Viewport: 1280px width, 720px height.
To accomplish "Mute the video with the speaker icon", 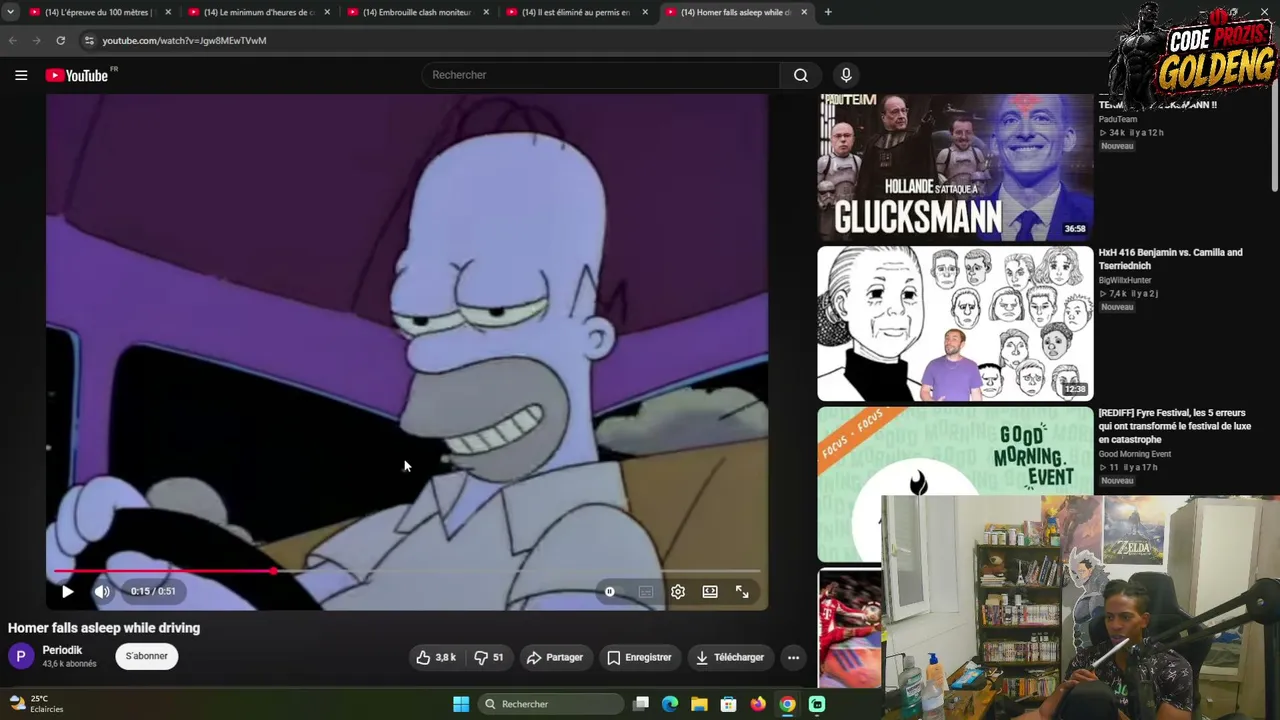I will pyautogui.click(x=102, y=592).
